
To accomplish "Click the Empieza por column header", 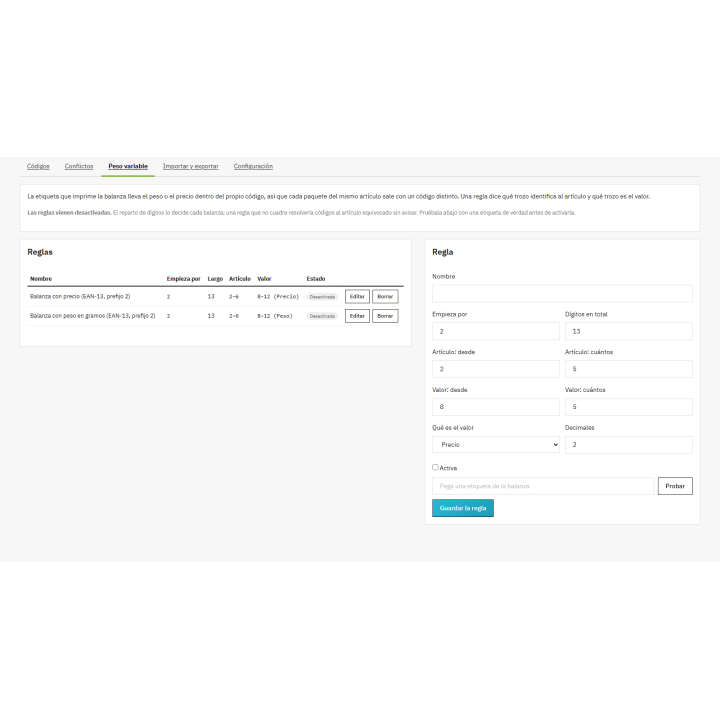I will (184, 279).
